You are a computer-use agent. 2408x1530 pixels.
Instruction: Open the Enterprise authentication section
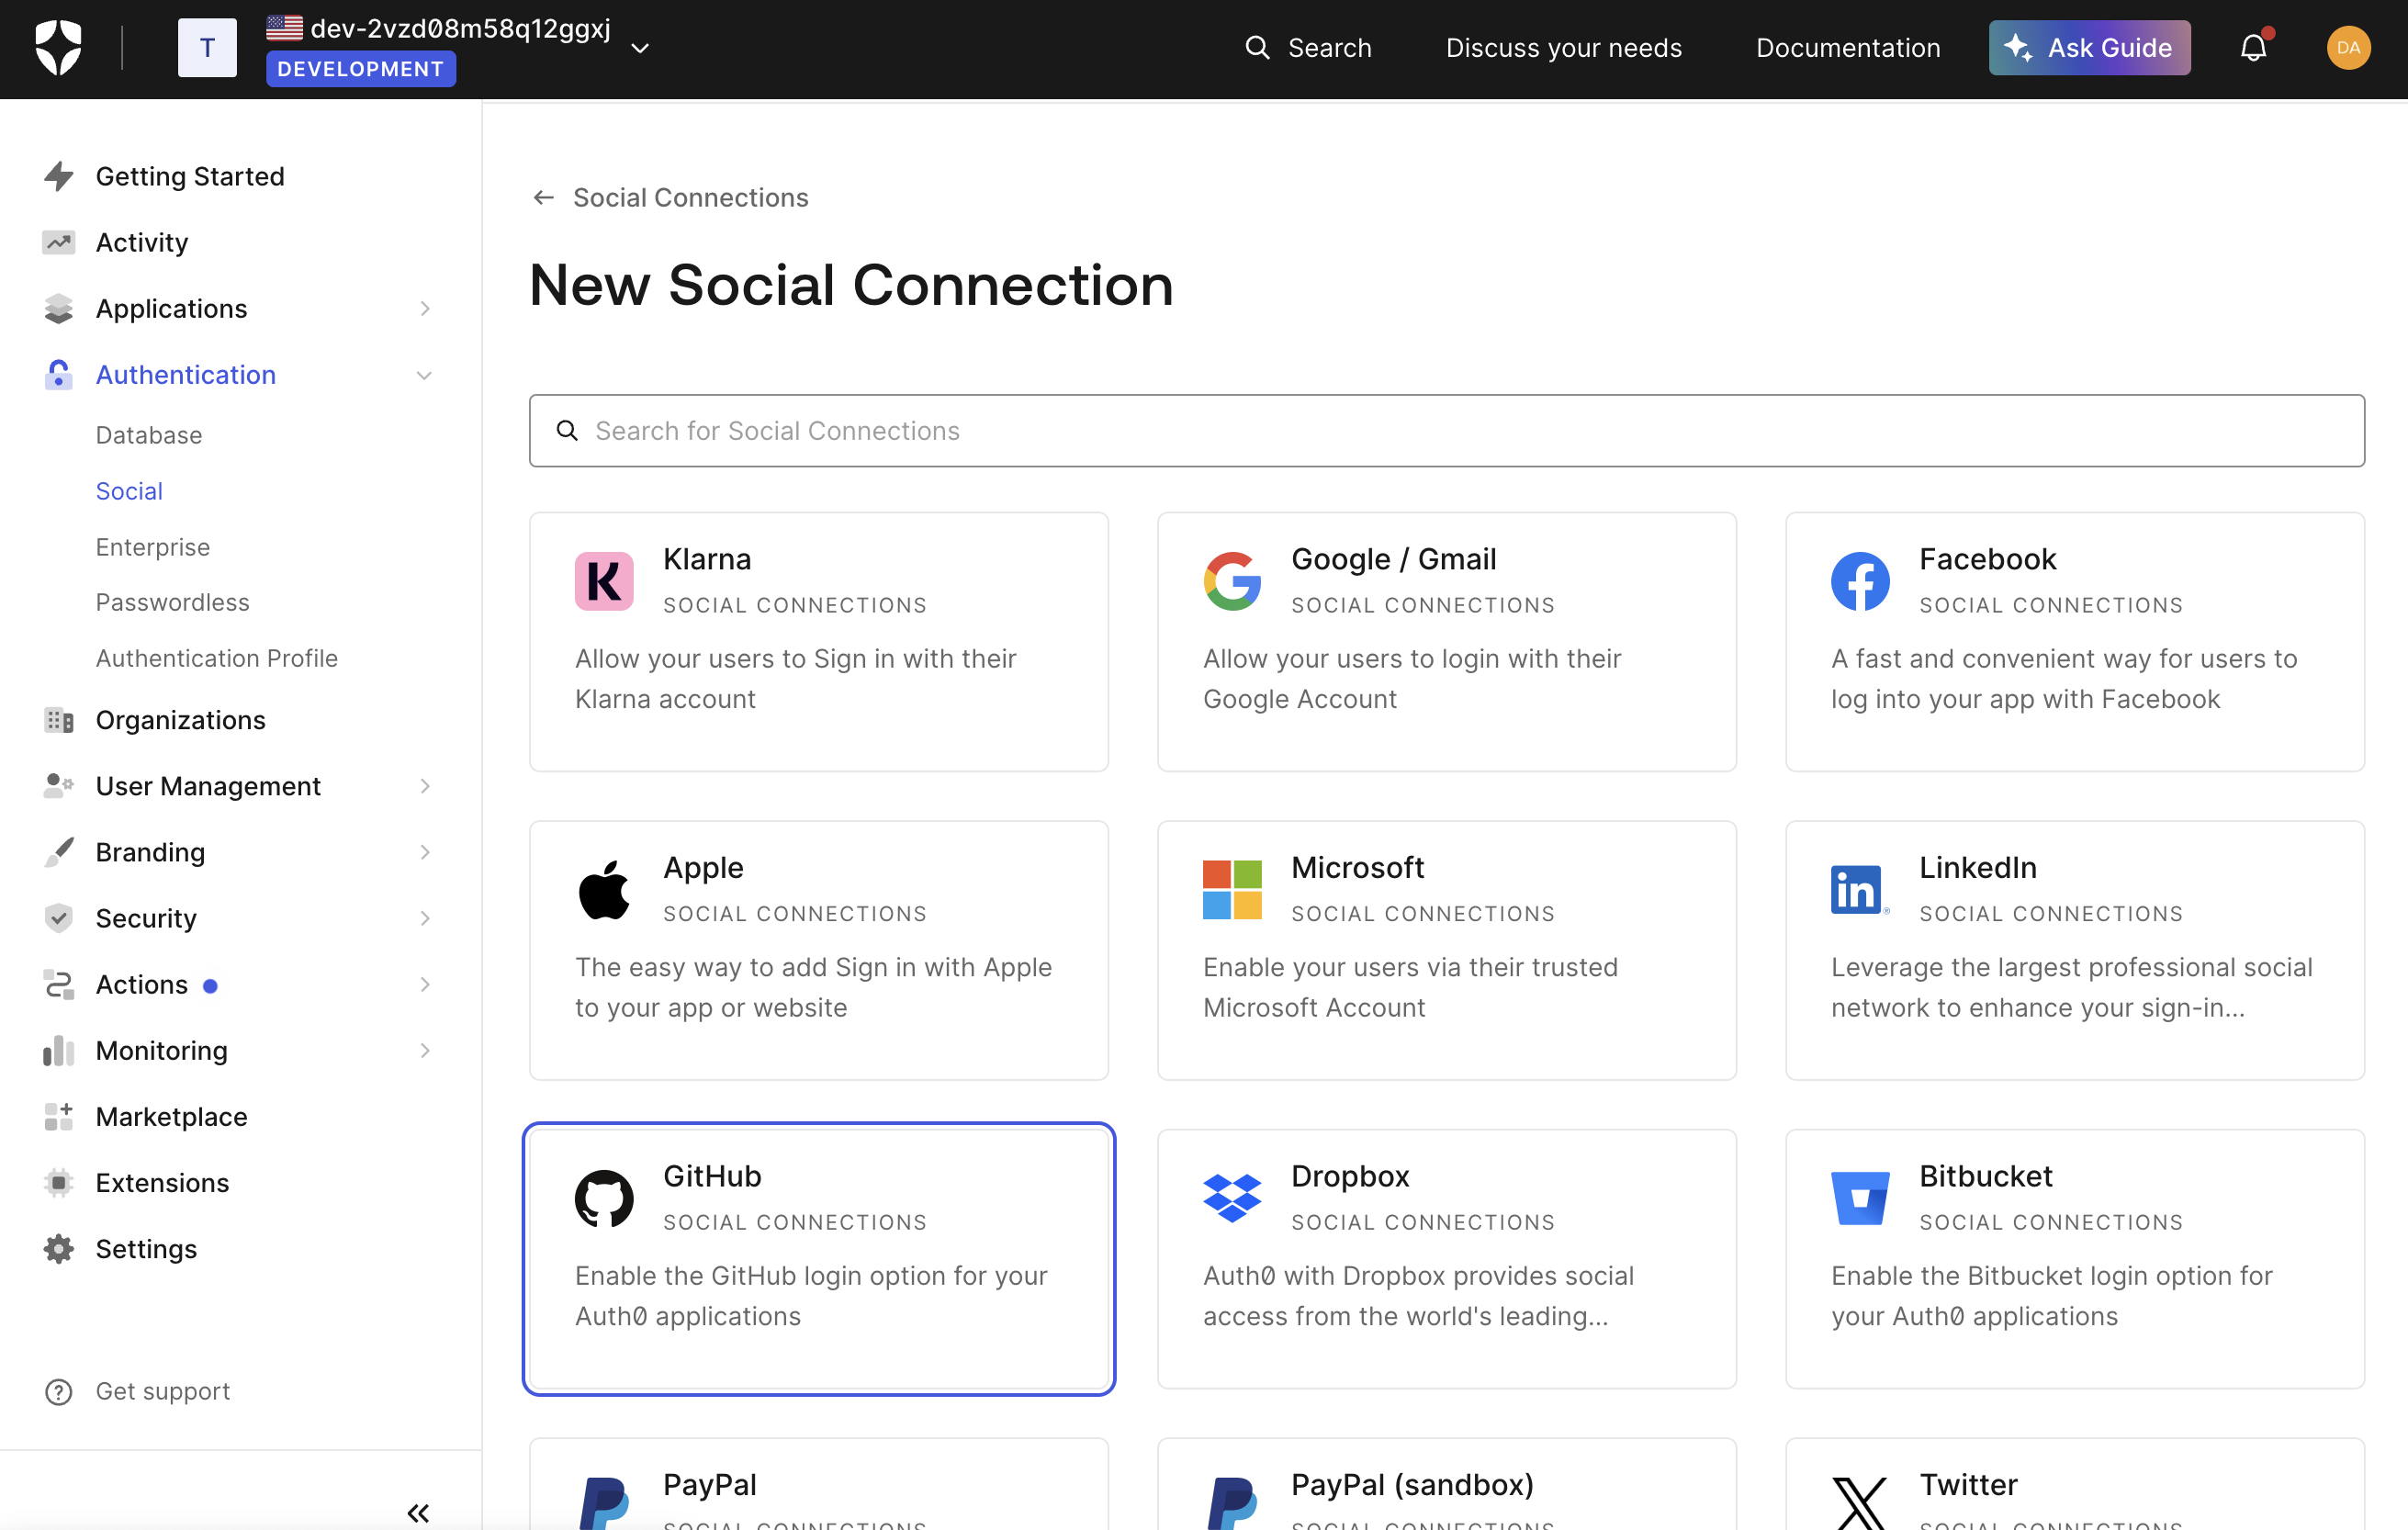point(152,546)
